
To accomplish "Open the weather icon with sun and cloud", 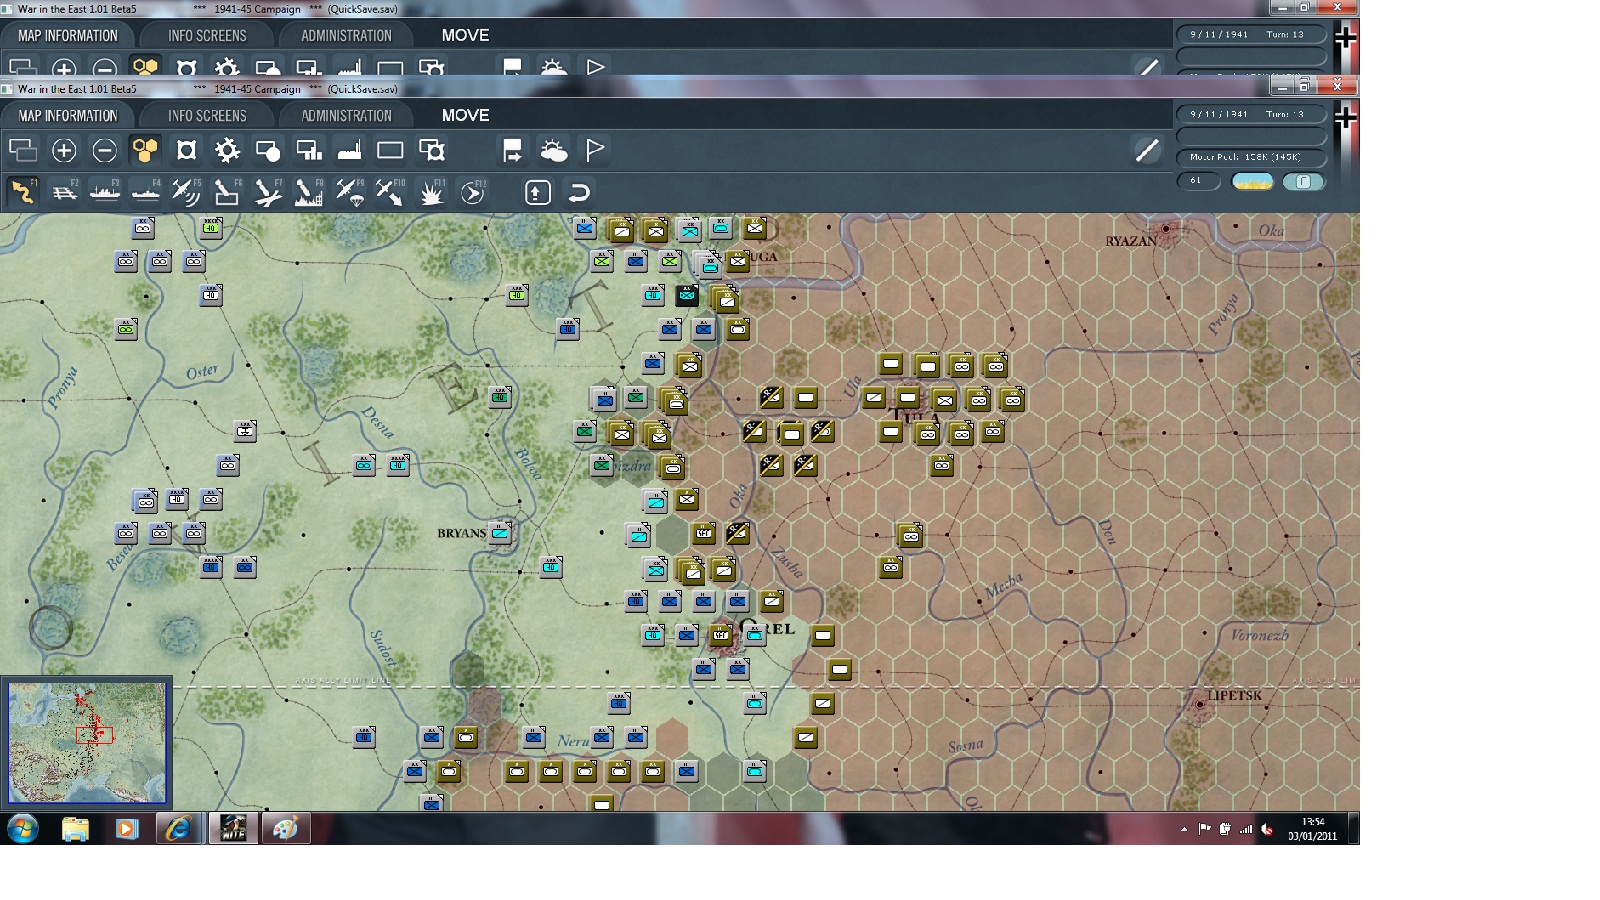I will 553,150.
